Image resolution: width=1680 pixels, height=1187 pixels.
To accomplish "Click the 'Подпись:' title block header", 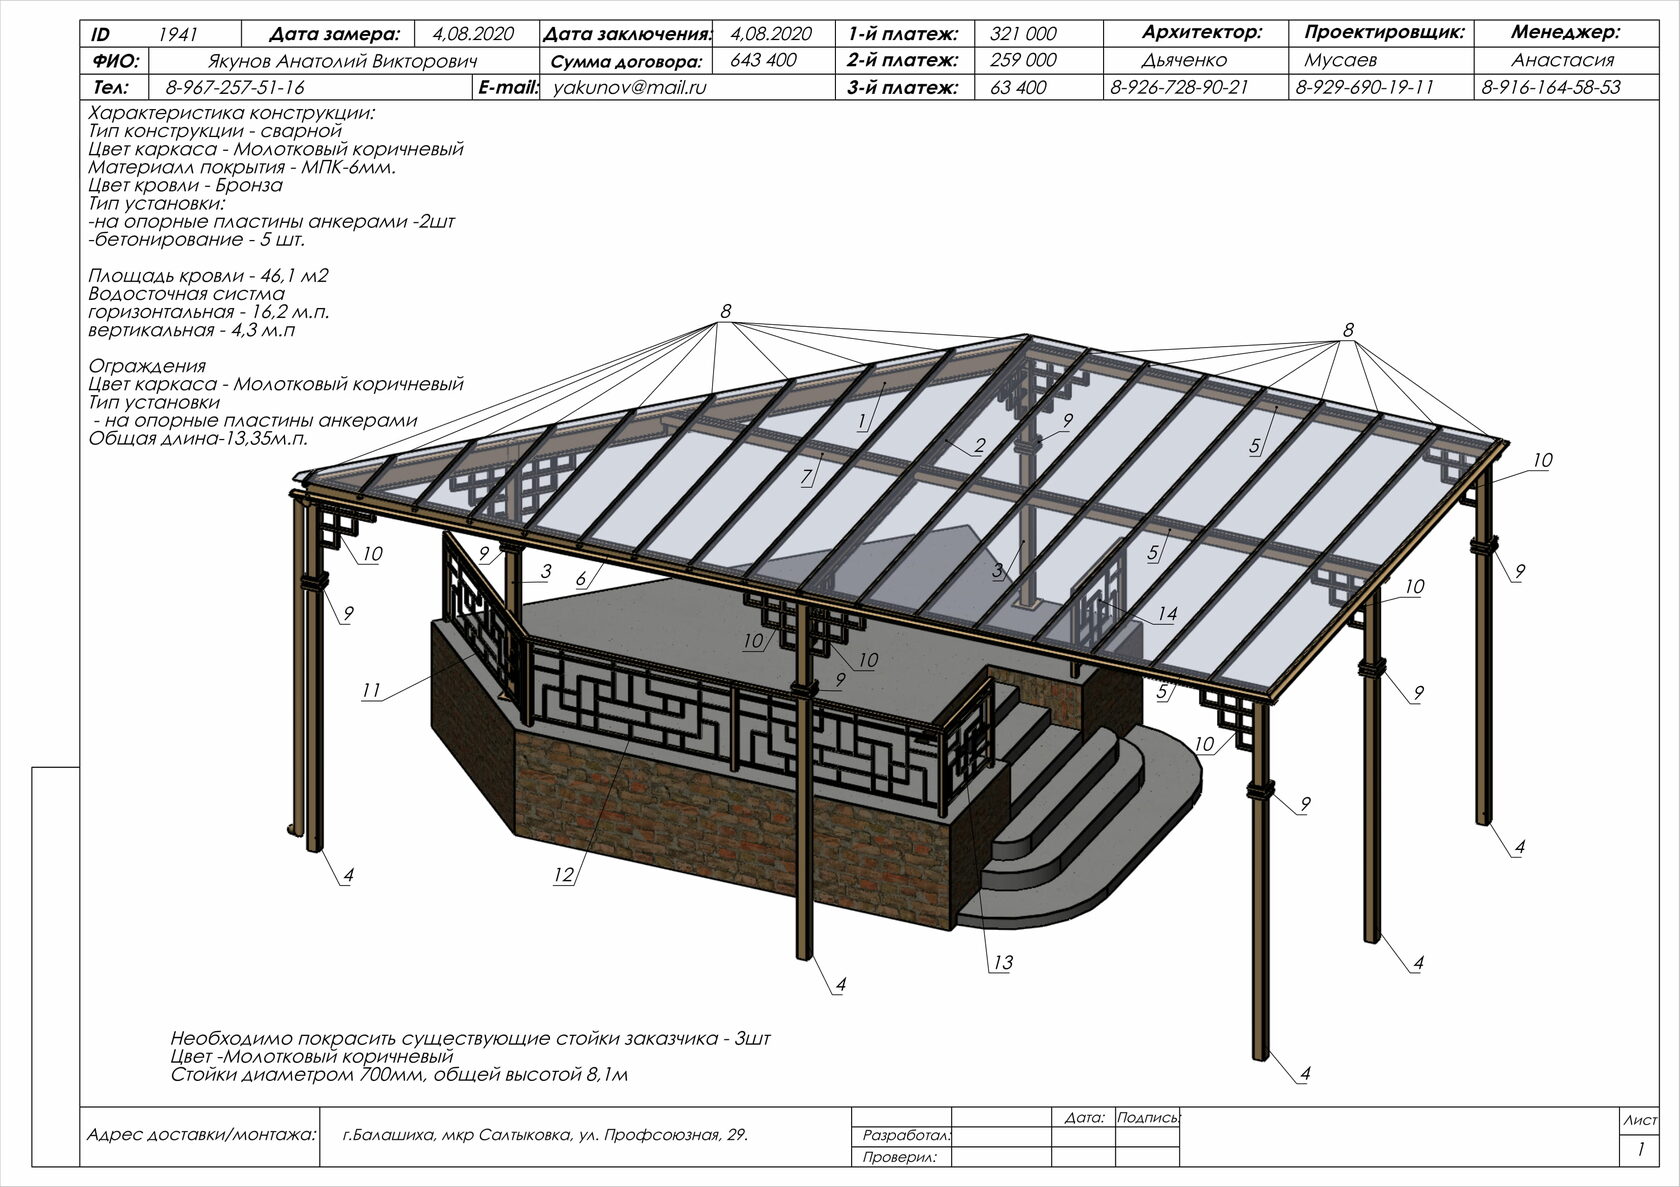I will tap(1148, 1117).
